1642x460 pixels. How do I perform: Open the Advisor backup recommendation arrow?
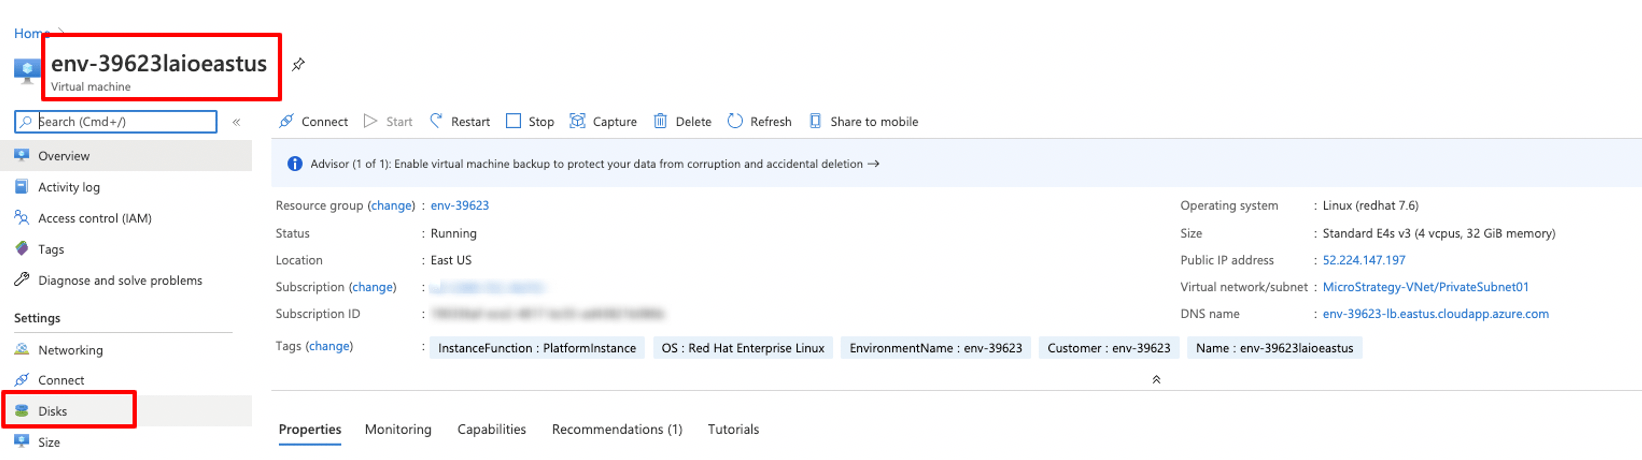(873, 164)
